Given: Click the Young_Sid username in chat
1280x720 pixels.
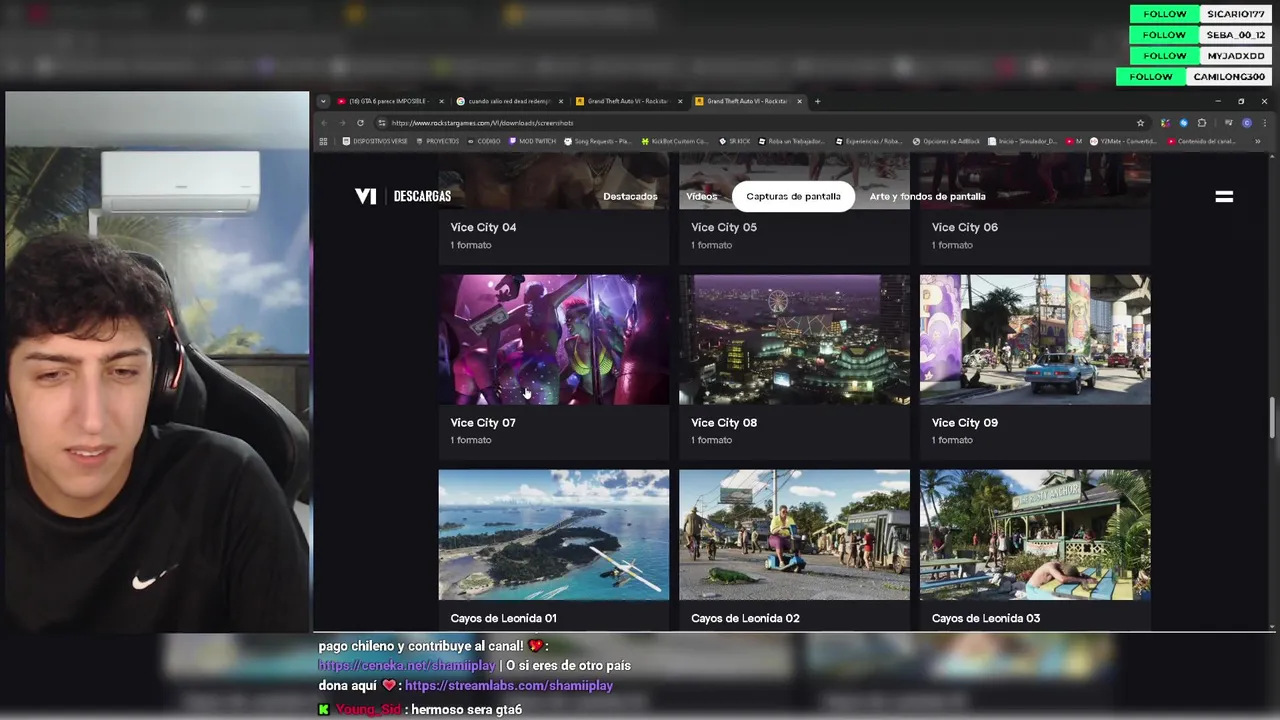Looking at the screenshot, I should 367,709.
